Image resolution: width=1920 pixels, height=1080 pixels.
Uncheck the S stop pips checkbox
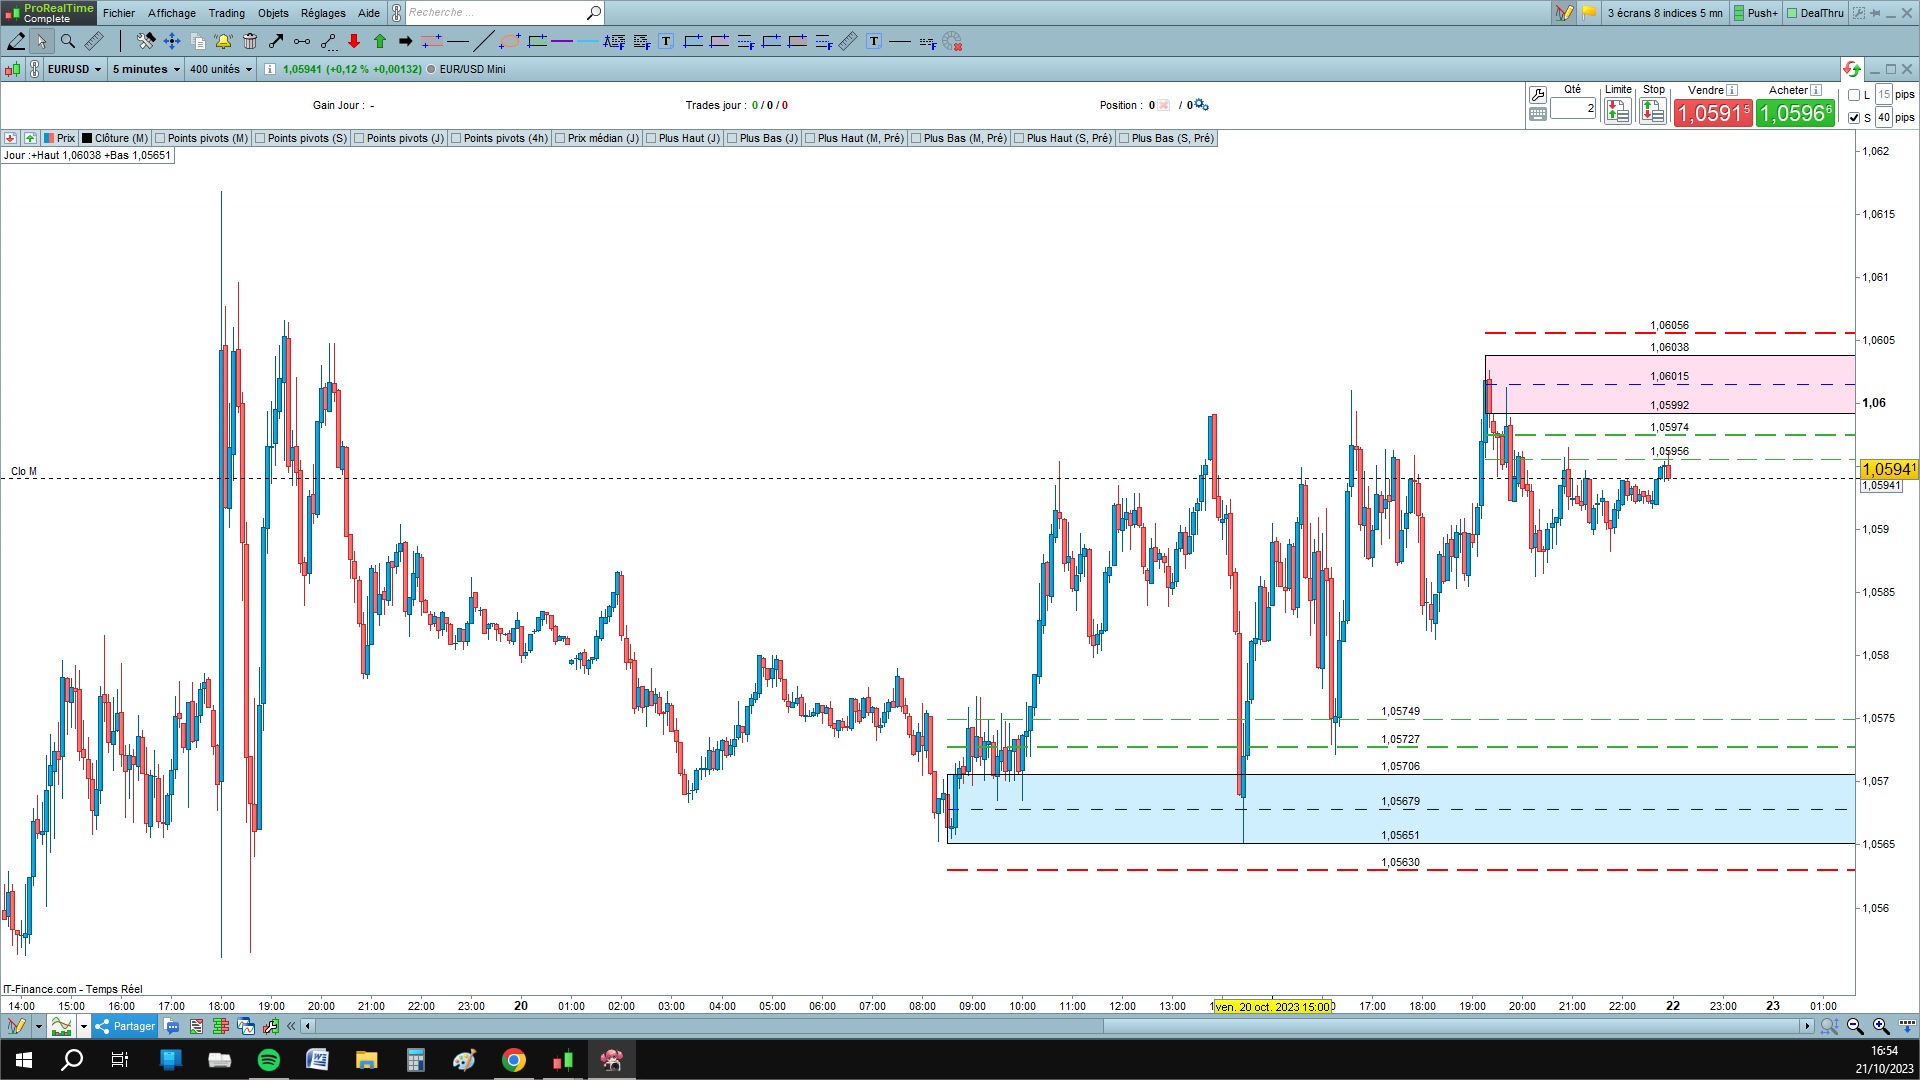point(1854,118)
